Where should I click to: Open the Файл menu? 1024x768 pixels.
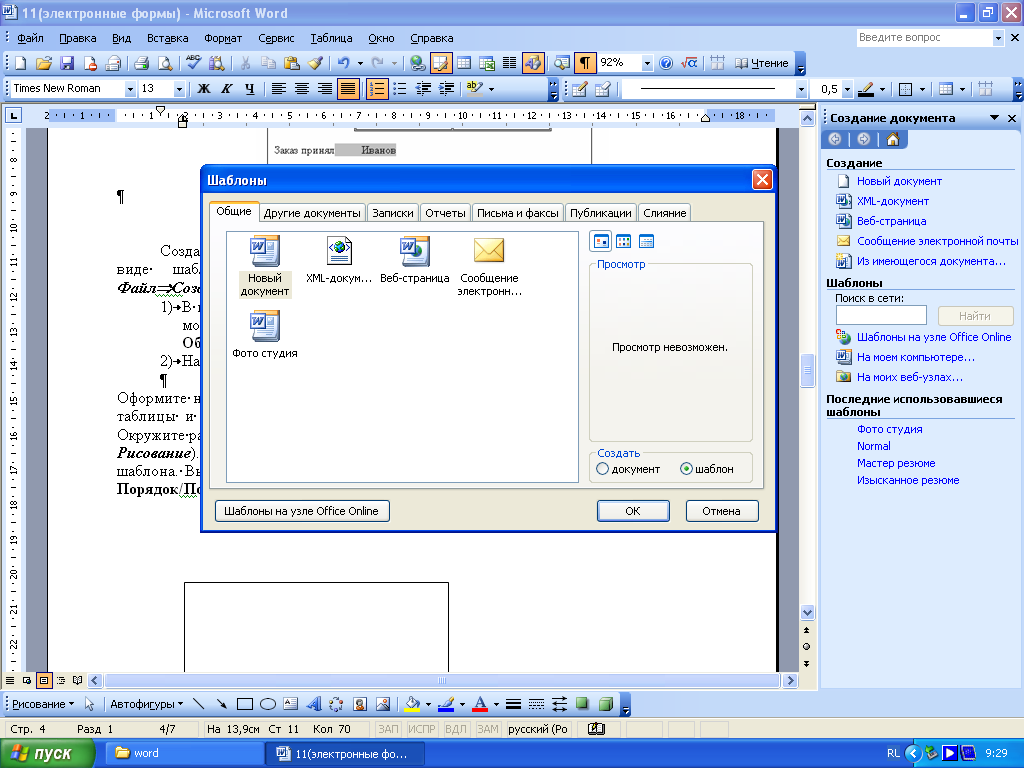30,39
